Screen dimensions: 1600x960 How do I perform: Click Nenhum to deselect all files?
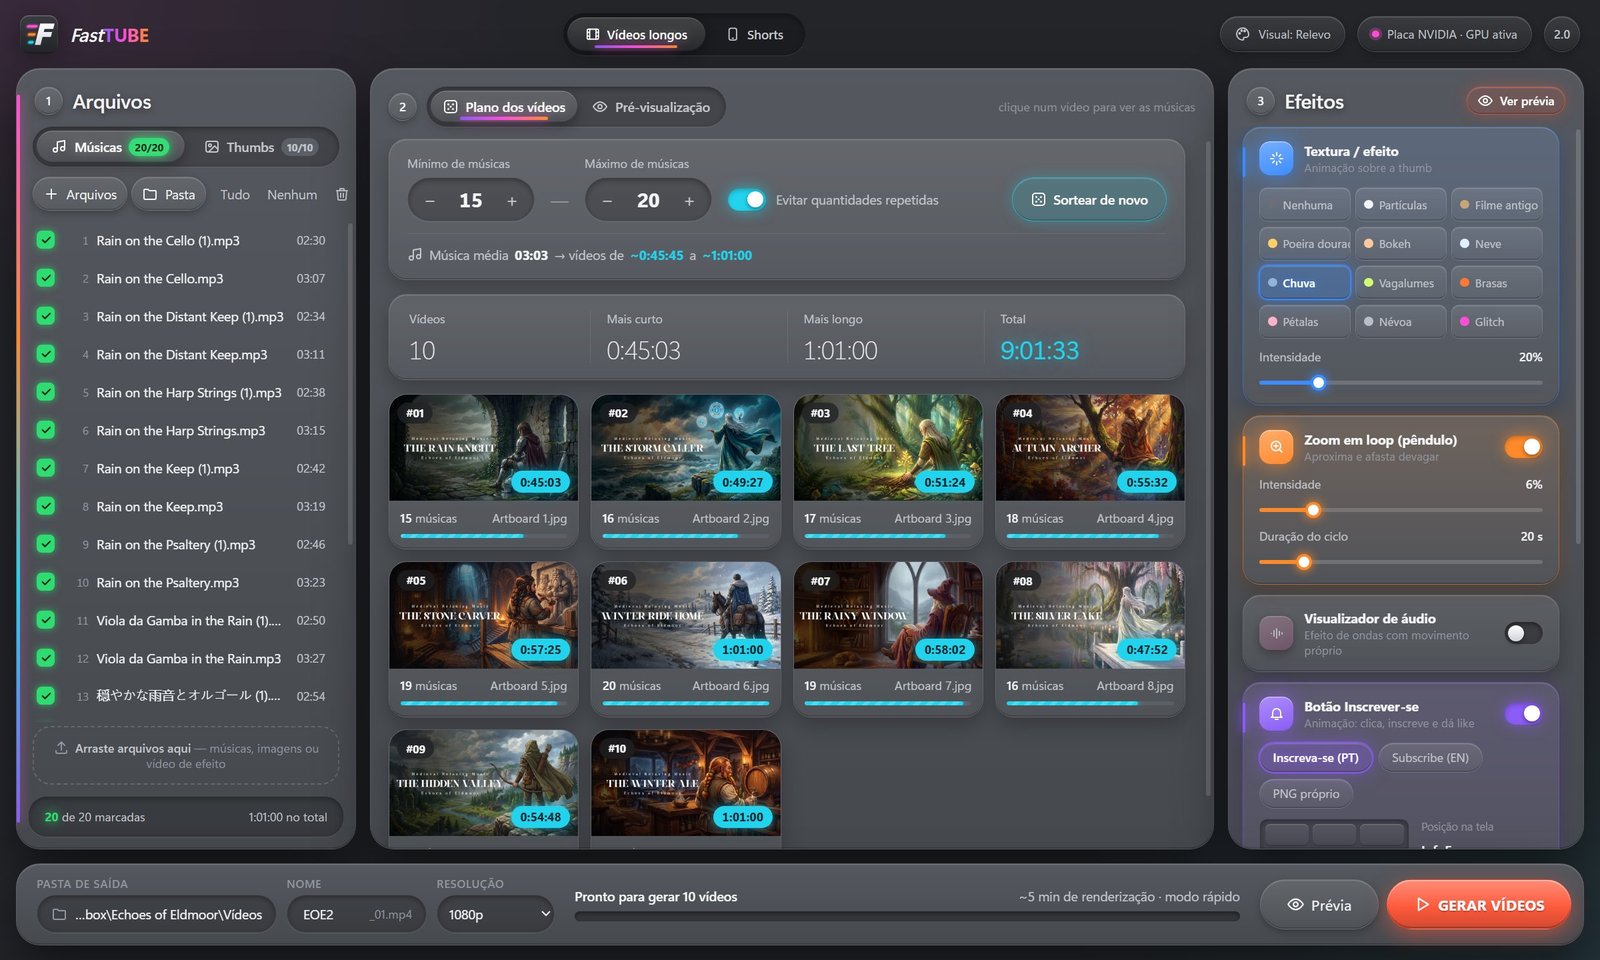pos(292,194)
